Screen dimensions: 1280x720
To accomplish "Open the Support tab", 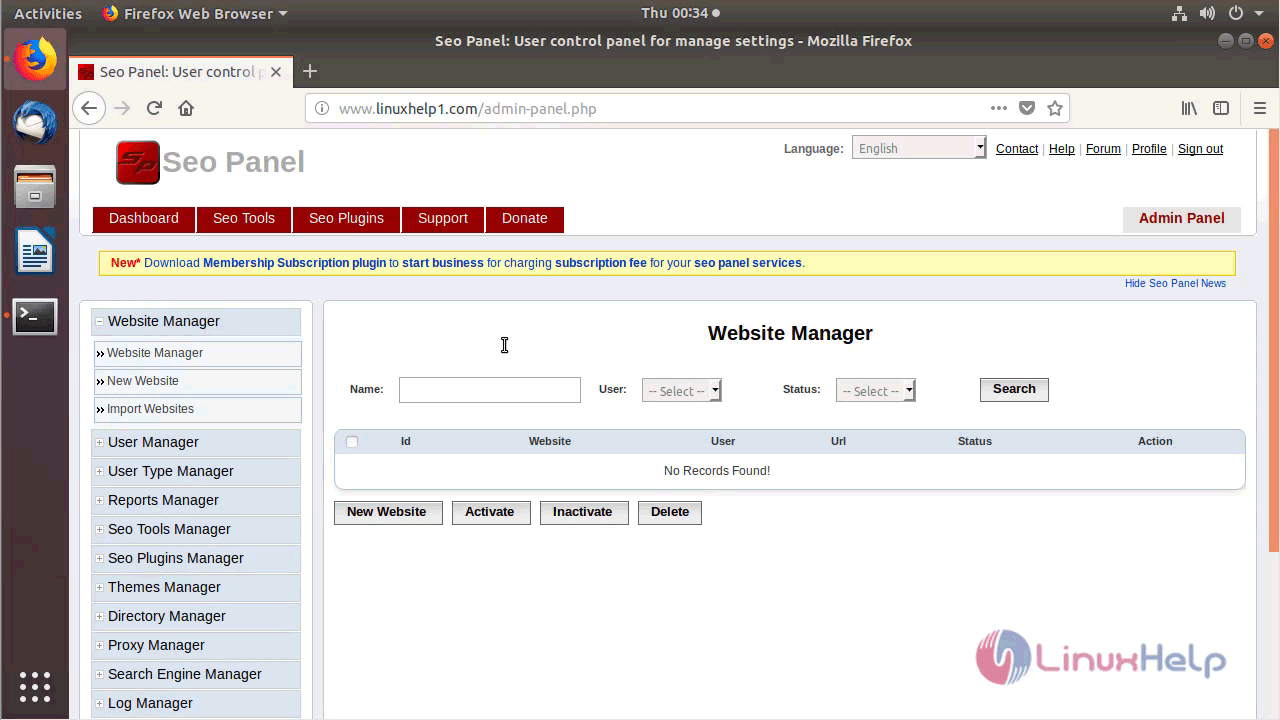I will click(x=443, y=219).
